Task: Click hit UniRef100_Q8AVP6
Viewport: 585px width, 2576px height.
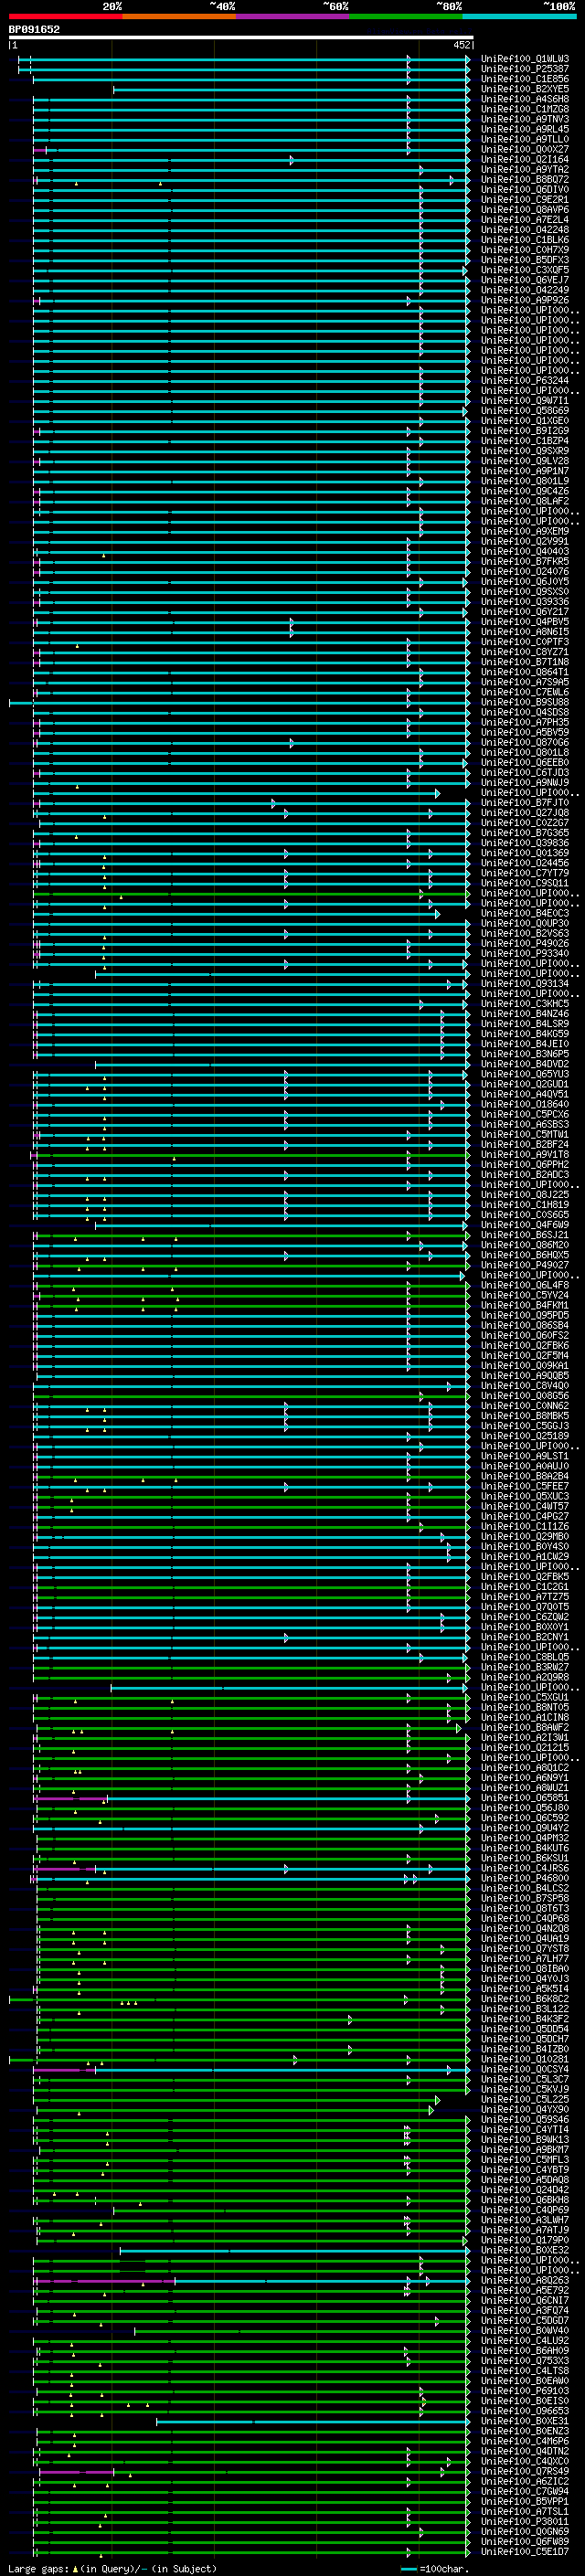Action: (x=525, y=210)
